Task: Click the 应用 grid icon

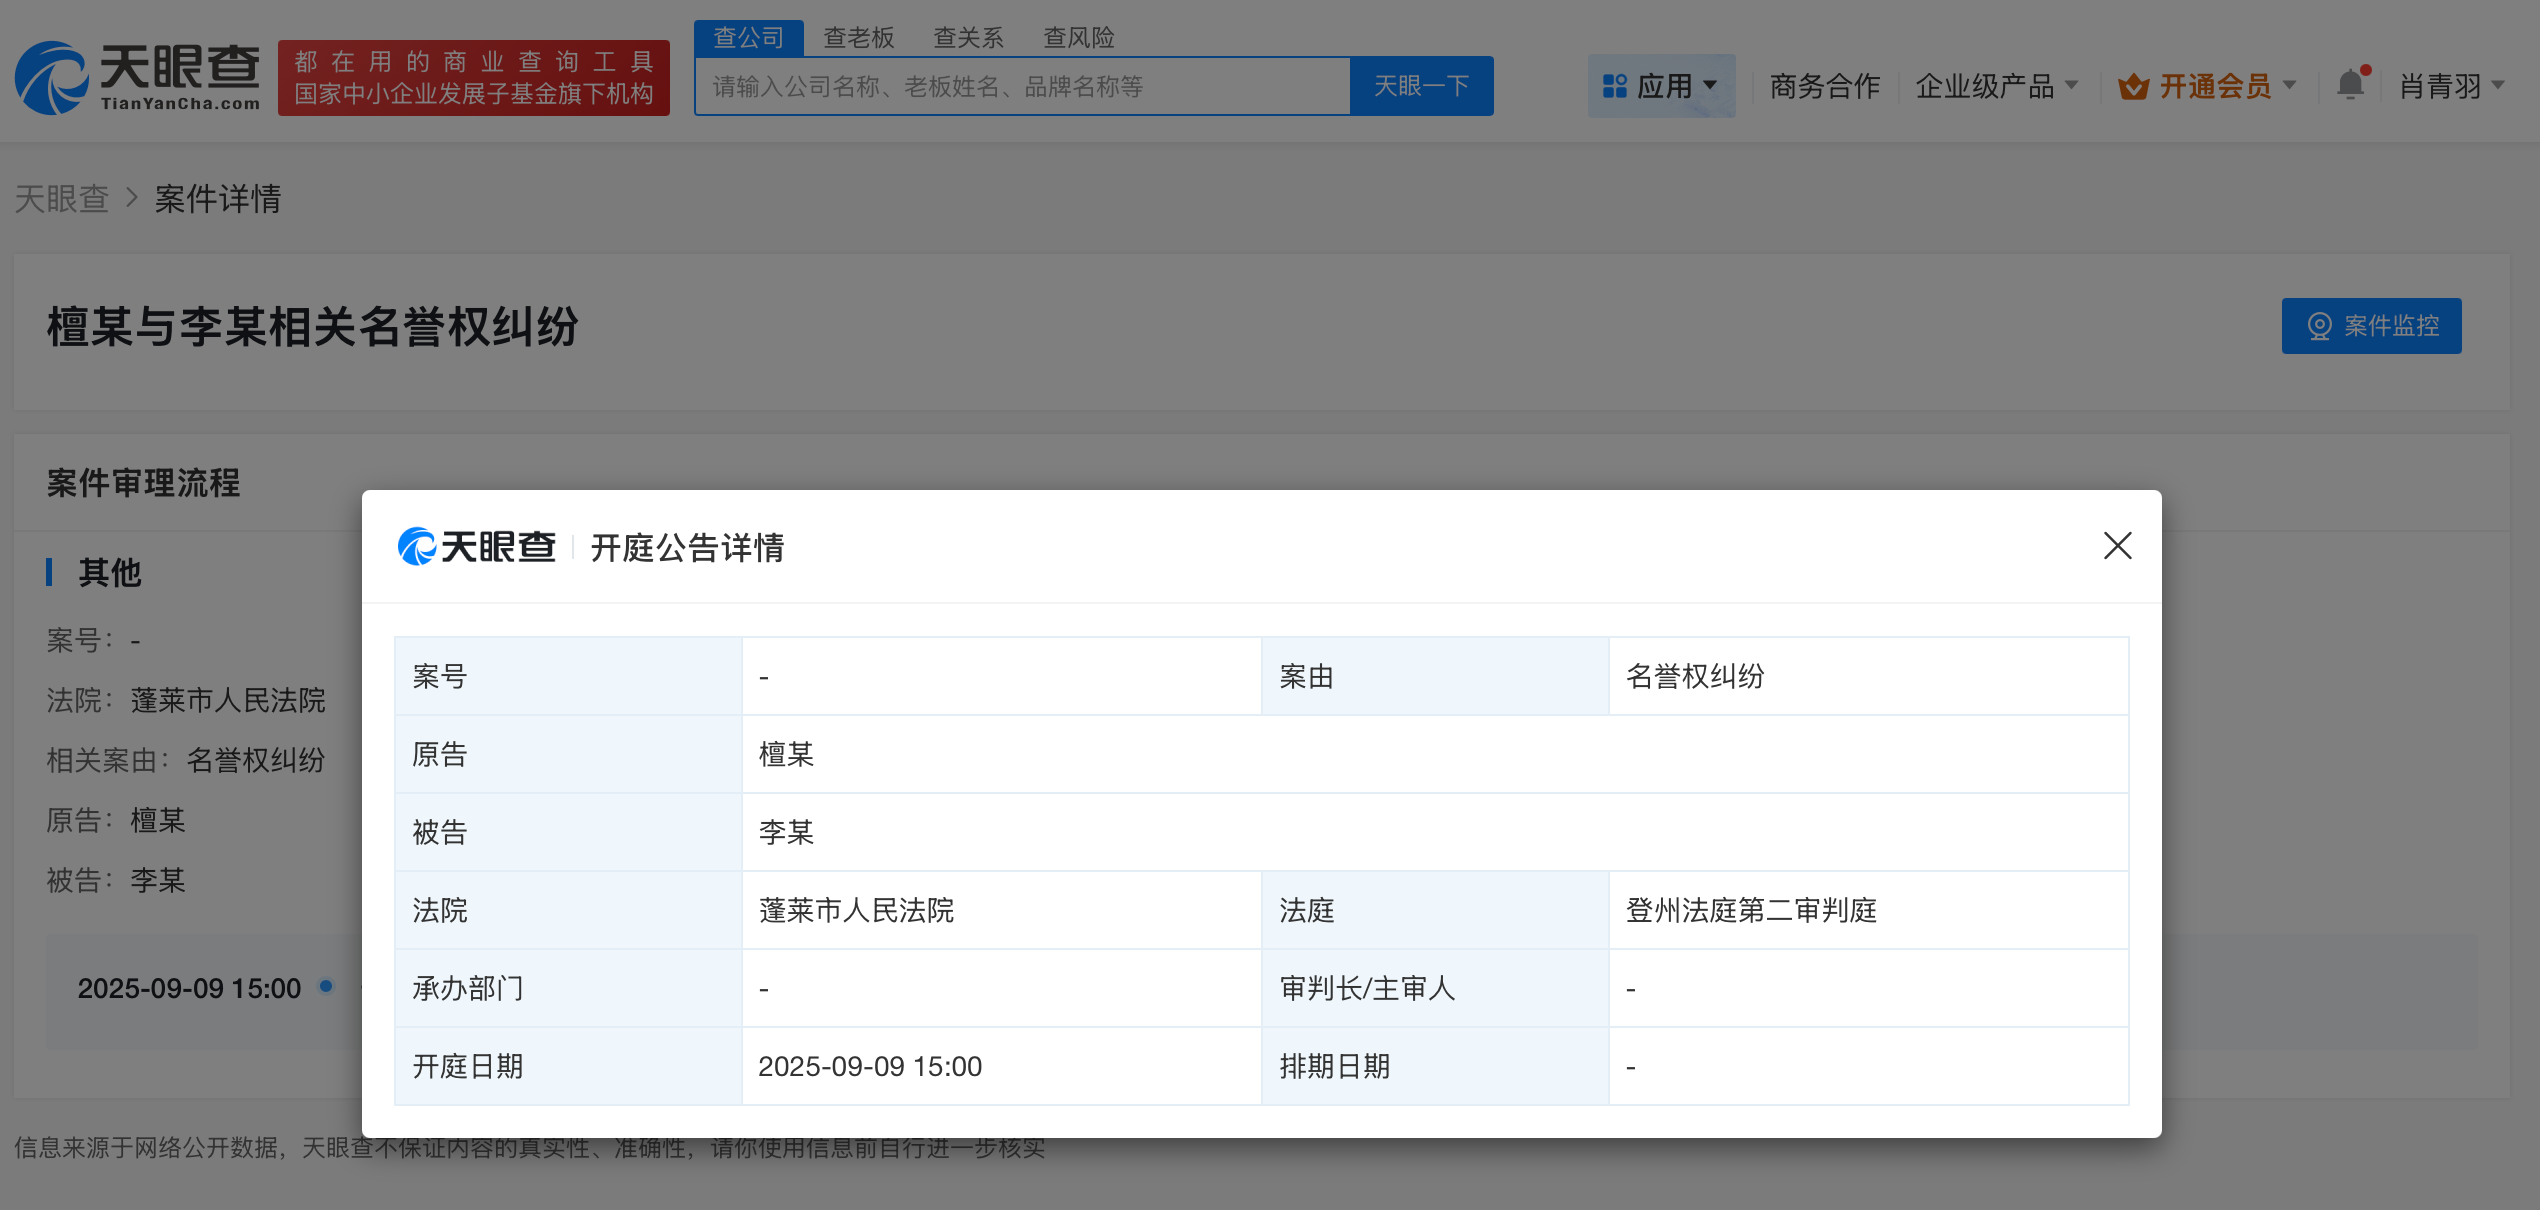Action: (x=1614, y=86)
